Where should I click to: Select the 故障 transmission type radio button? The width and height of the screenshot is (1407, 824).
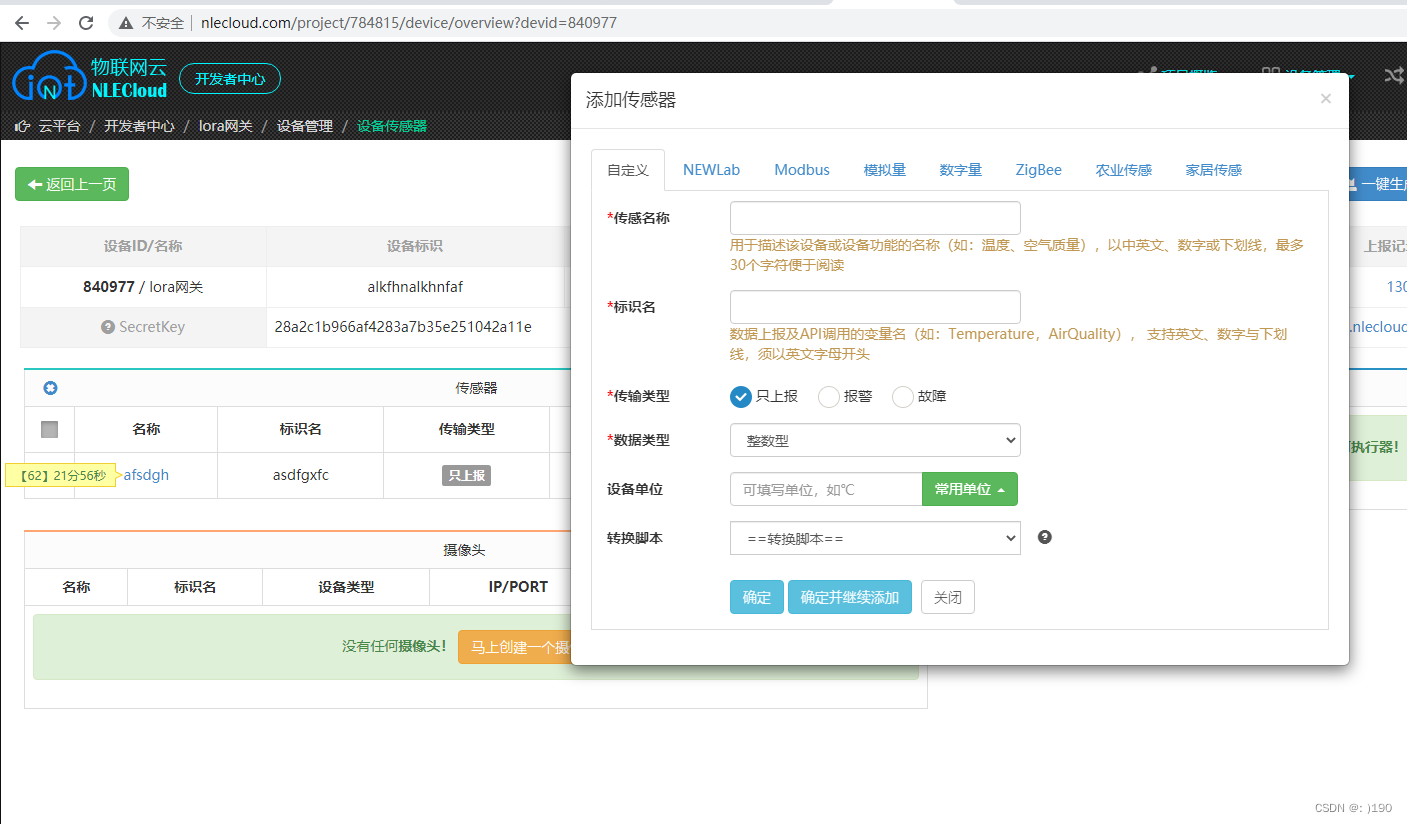click(x=902, y=397)
